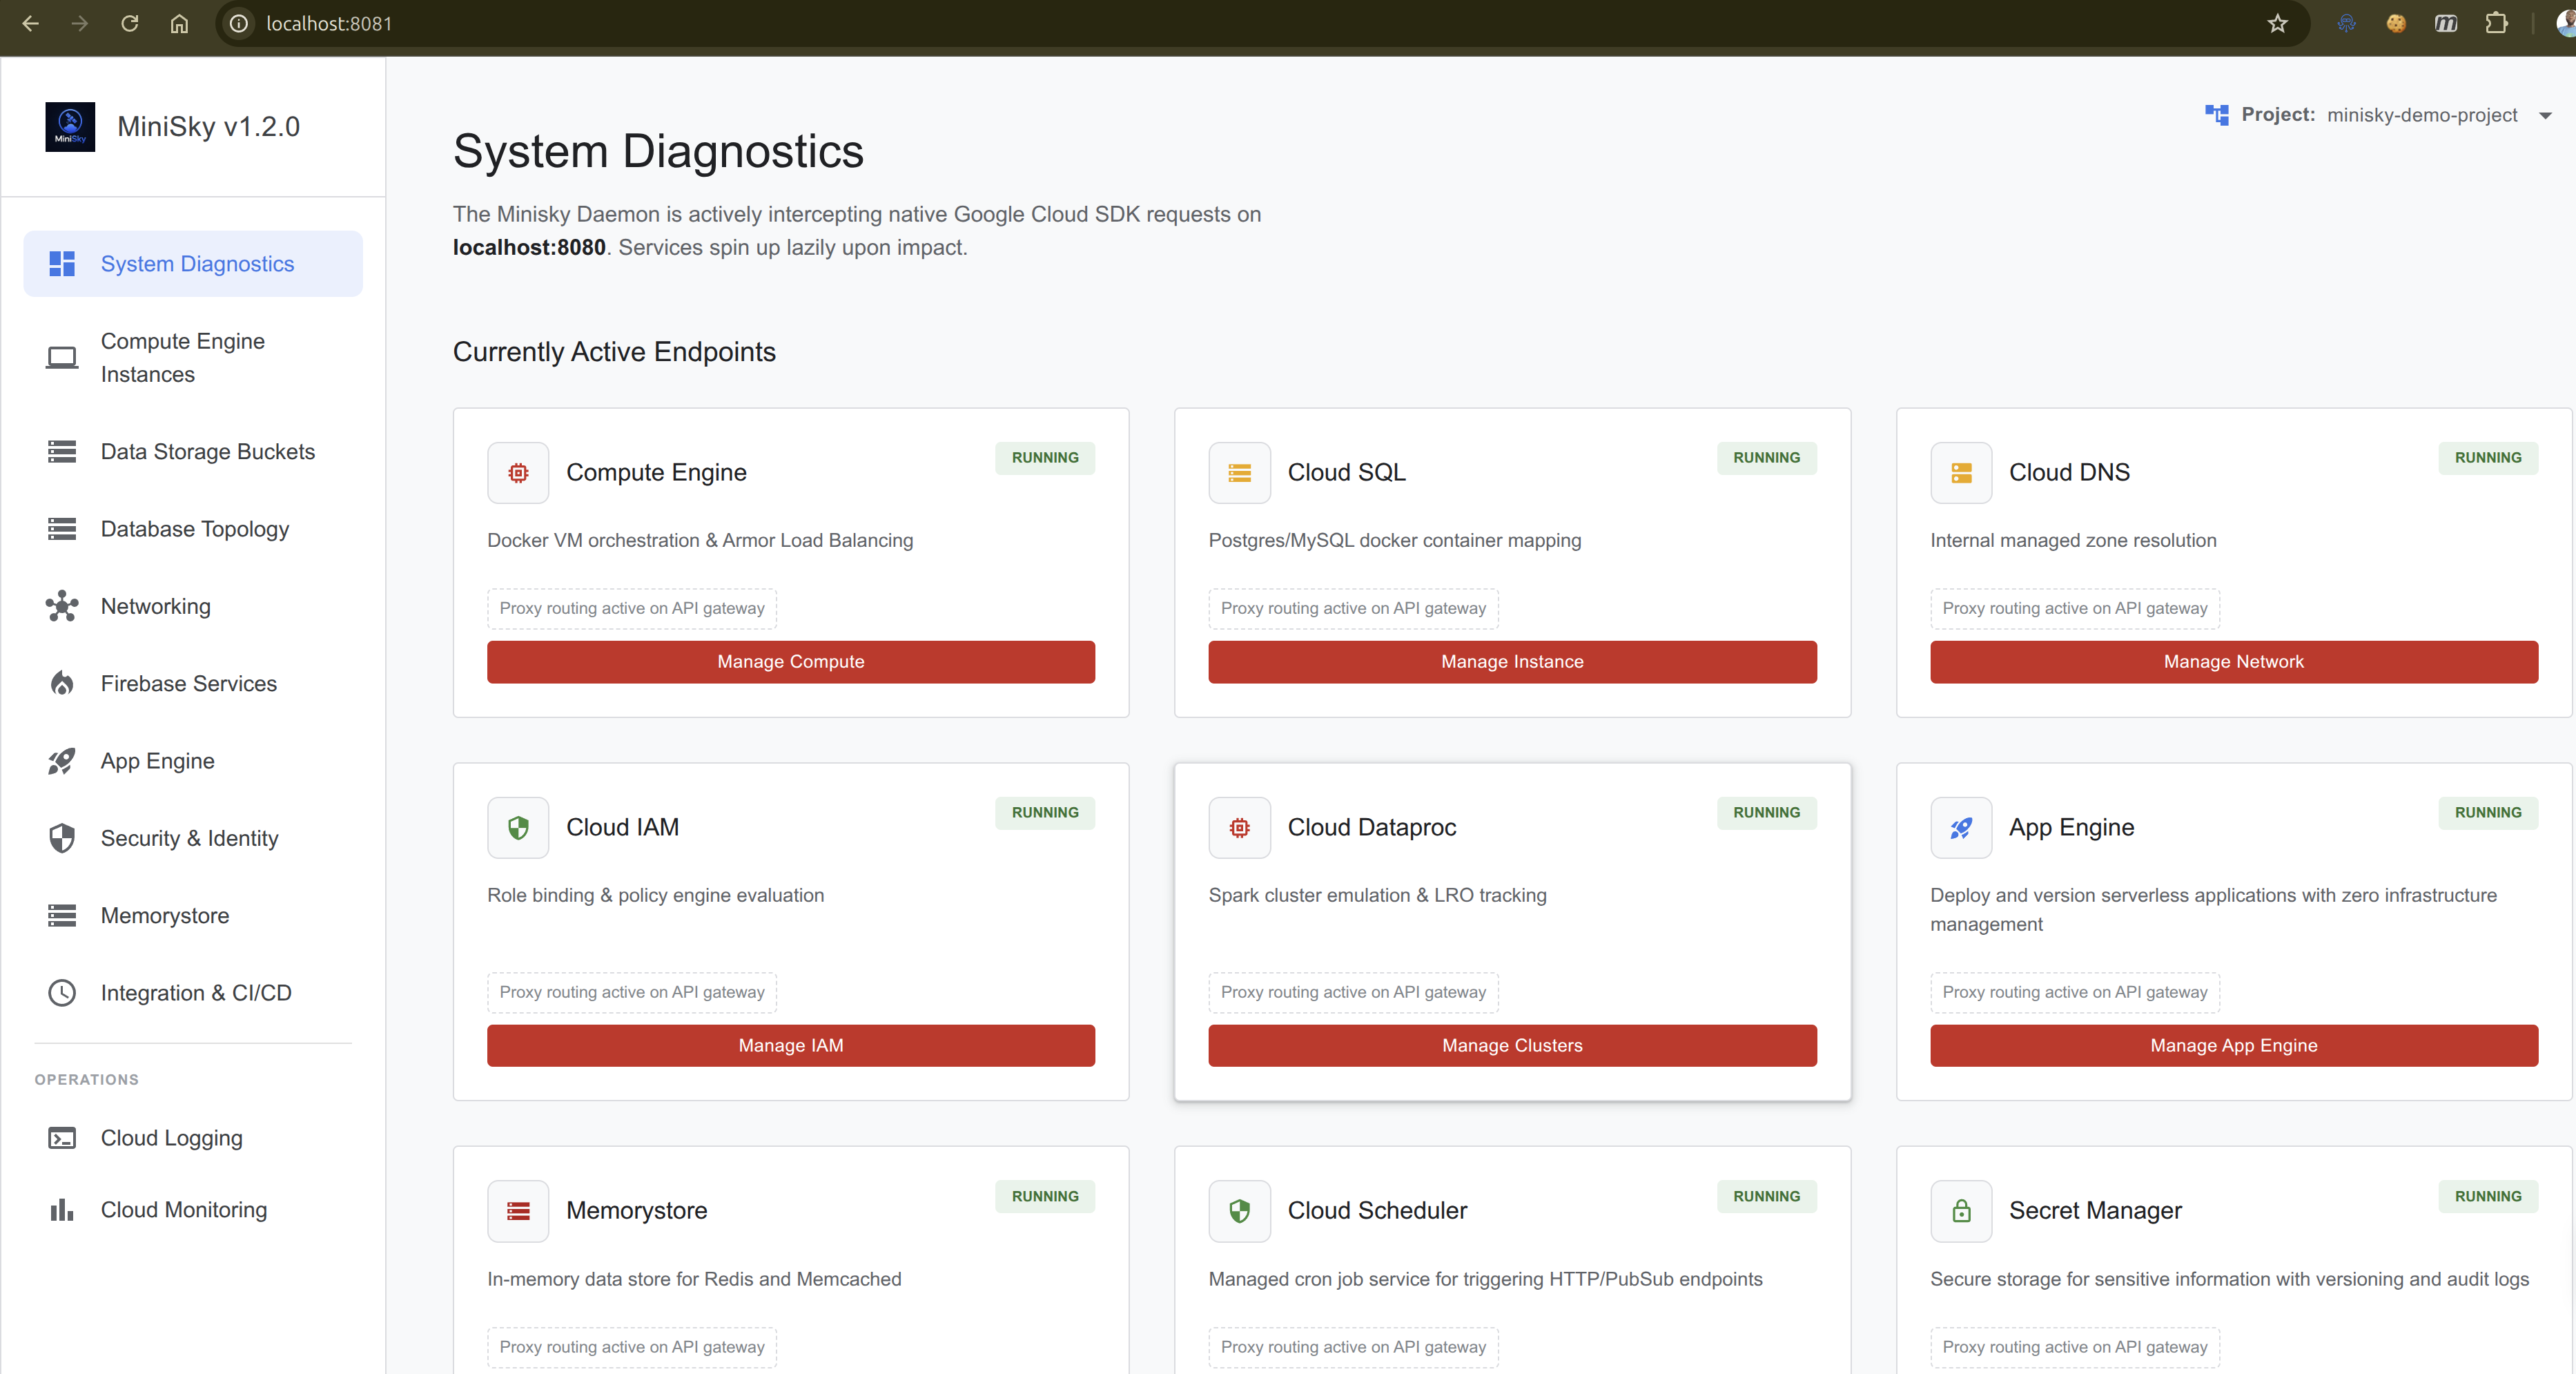Click the Cloud SQL card icon
This screenshot has width=2576, height=1374.
(x=1239, y=473)
